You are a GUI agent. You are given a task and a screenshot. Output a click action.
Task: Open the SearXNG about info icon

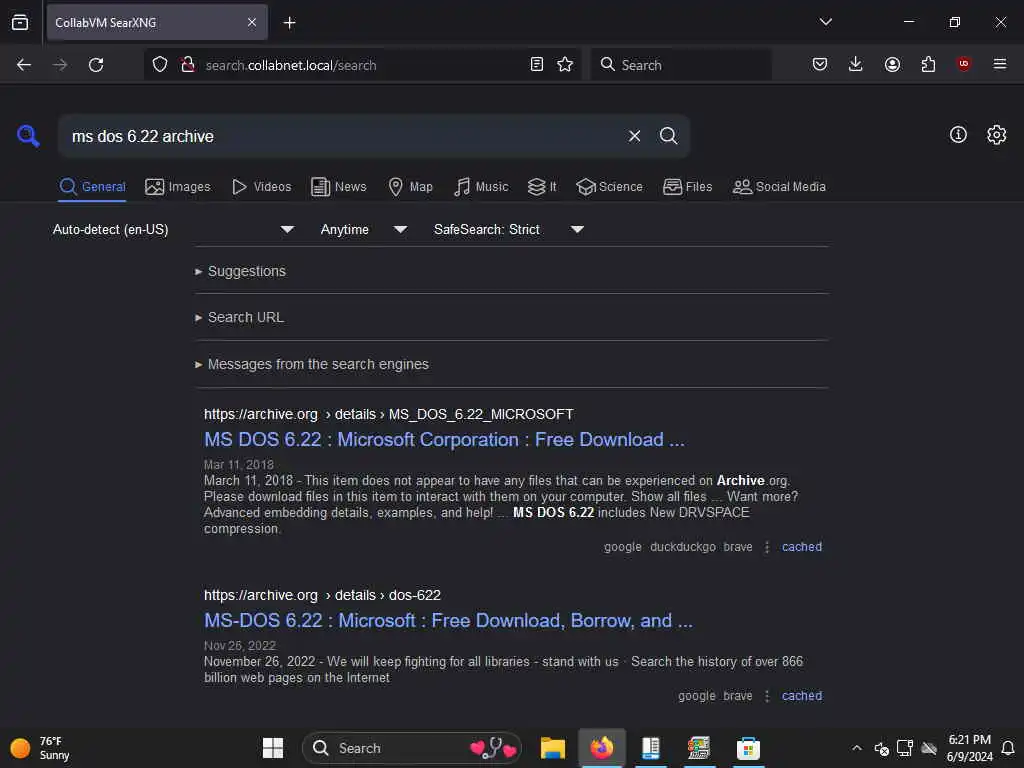[958, 135]
